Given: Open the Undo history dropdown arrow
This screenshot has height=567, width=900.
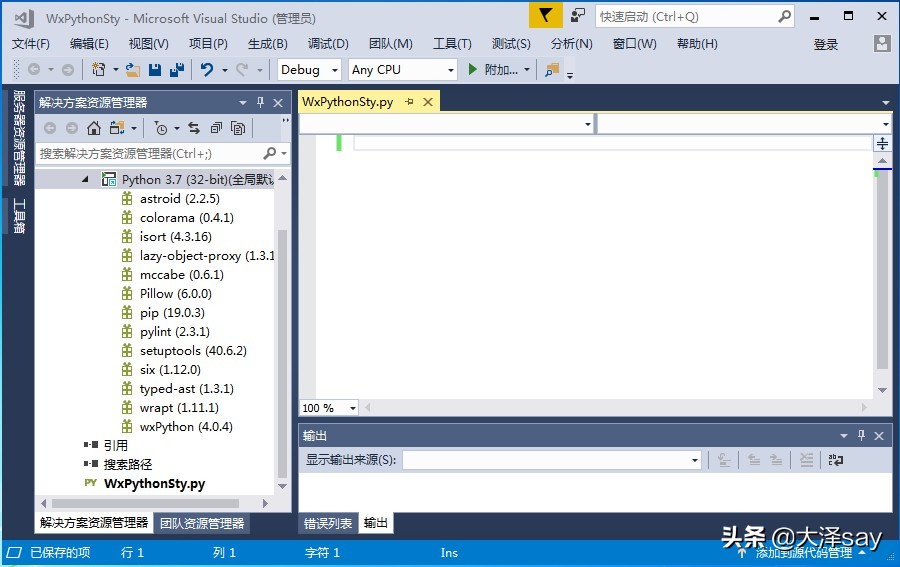Looking at the screenshot, I should point(224,70).
